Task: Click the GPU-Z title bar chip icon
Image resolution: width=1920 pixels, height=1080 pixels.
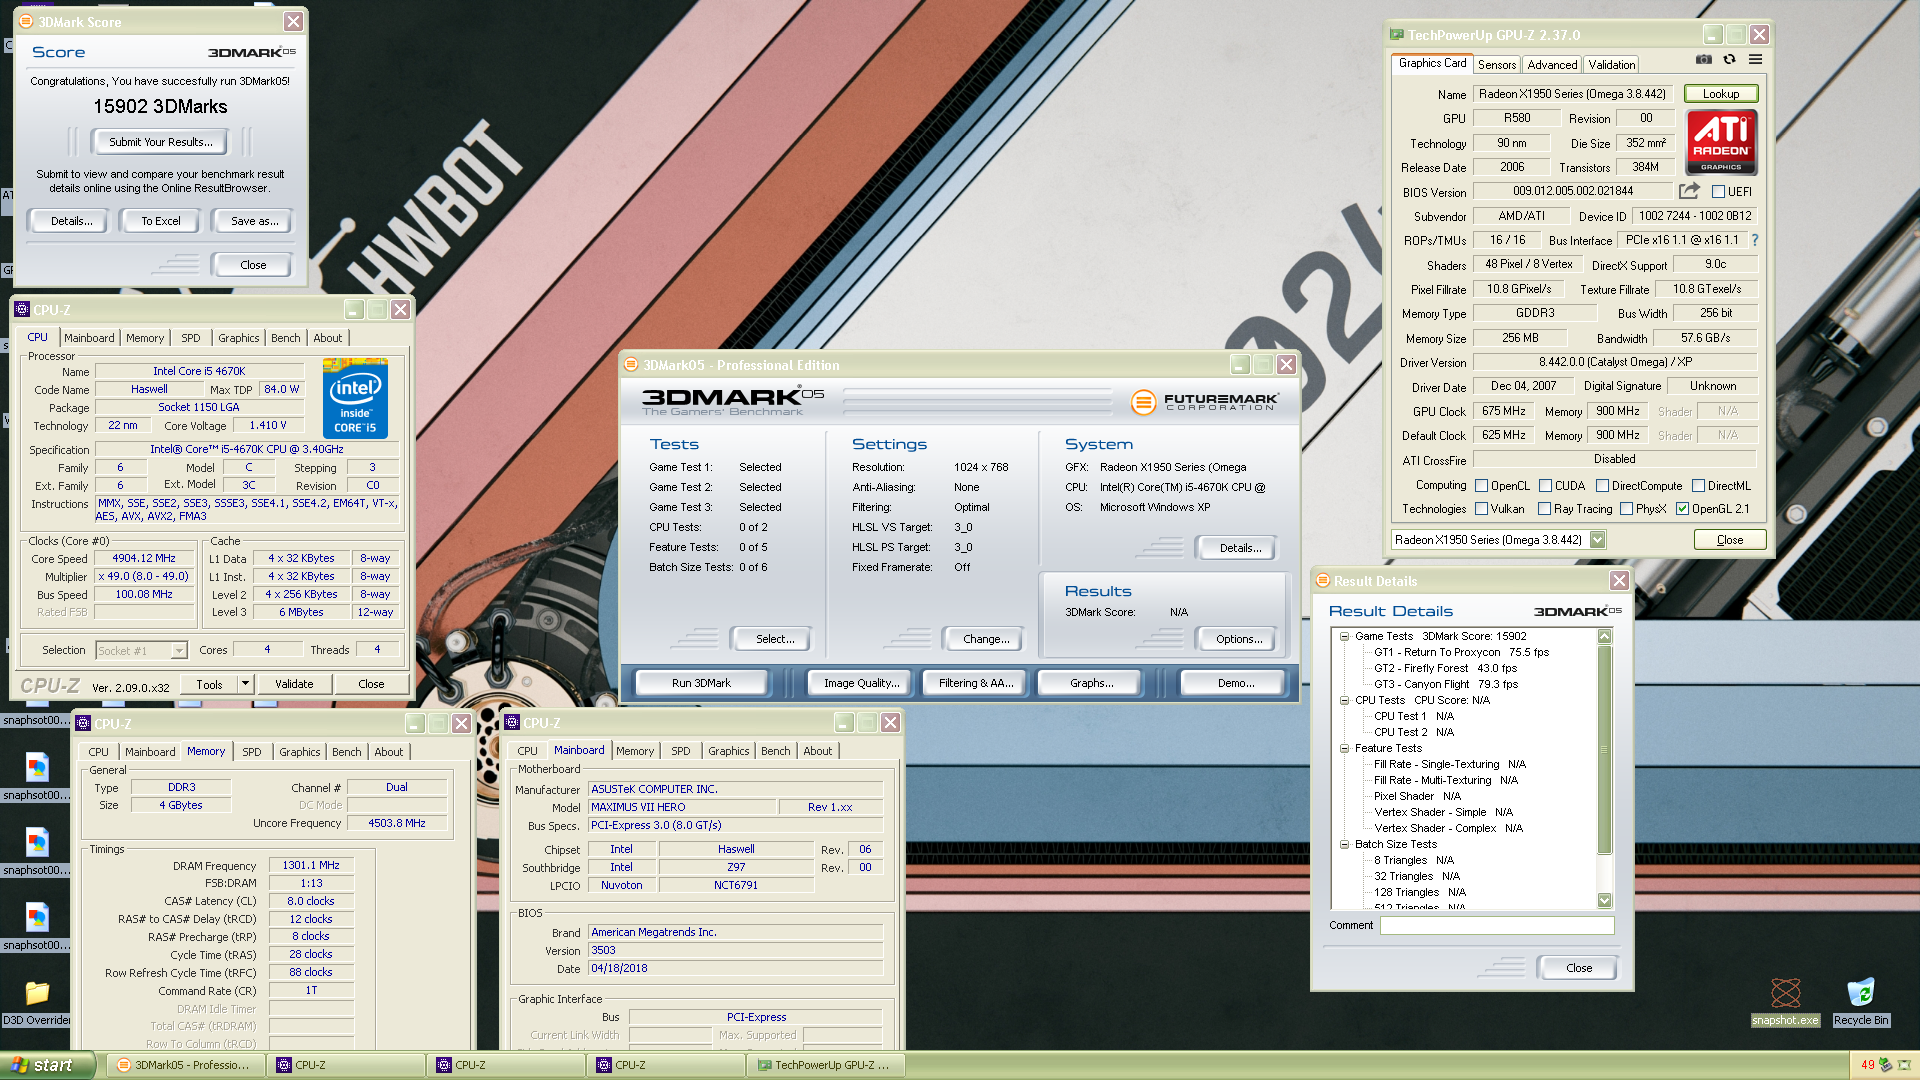Action: (x=1397, y=35)
